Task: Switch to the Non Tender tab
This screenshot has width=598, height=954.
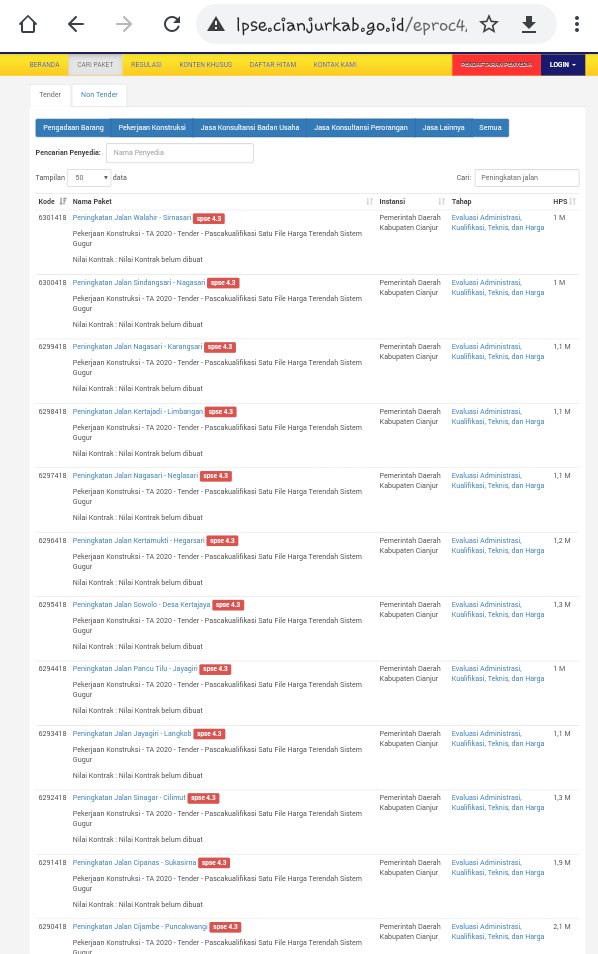Action: [99, 95]
